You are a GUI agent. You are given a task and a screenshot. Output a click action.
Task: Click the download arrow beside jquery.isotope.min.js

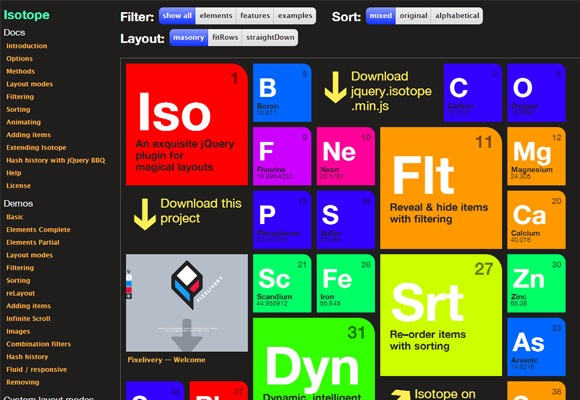[x=335, y=87]
